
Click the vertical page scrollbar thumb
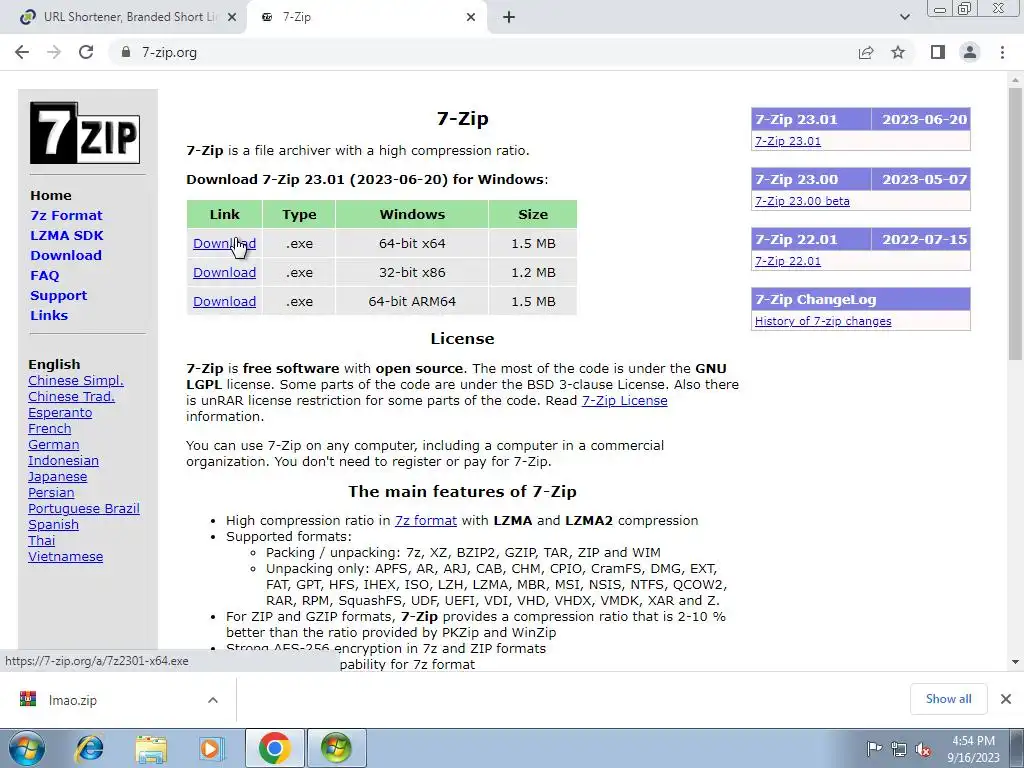pos(1015,223)
